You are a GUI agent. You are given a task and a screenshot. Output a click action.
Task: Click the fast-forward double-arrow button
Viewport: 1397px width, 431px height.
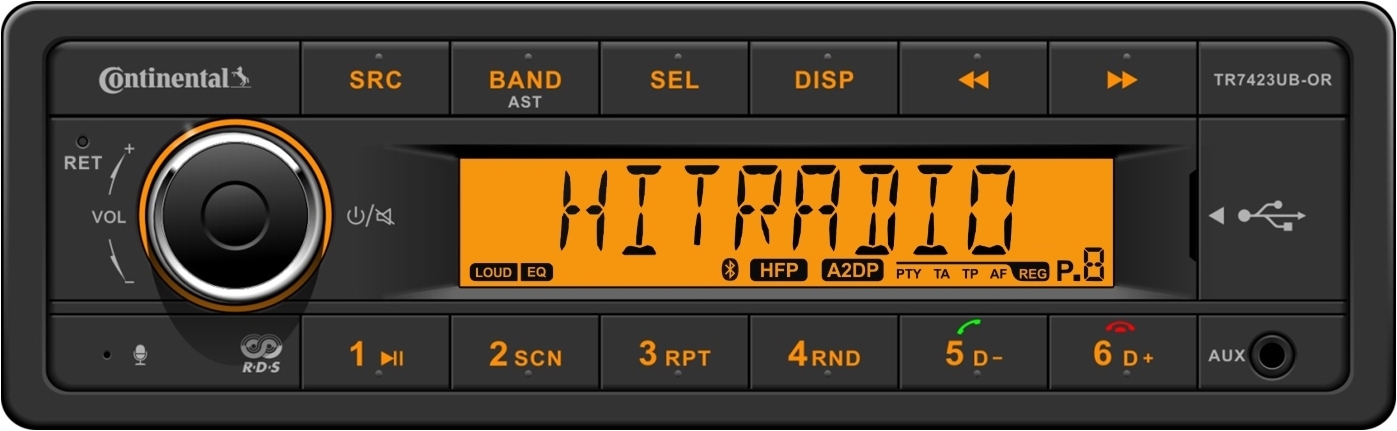[1122, 79]
